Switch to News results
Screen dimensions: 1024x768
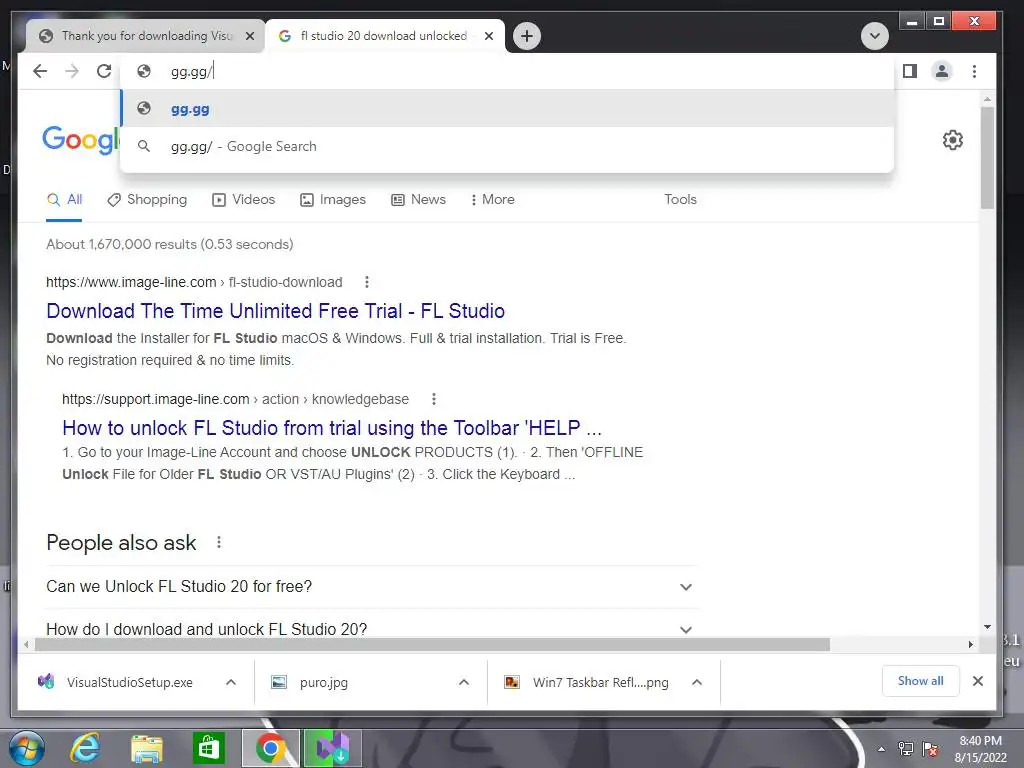pyautogui.click(x=419, y=200)
